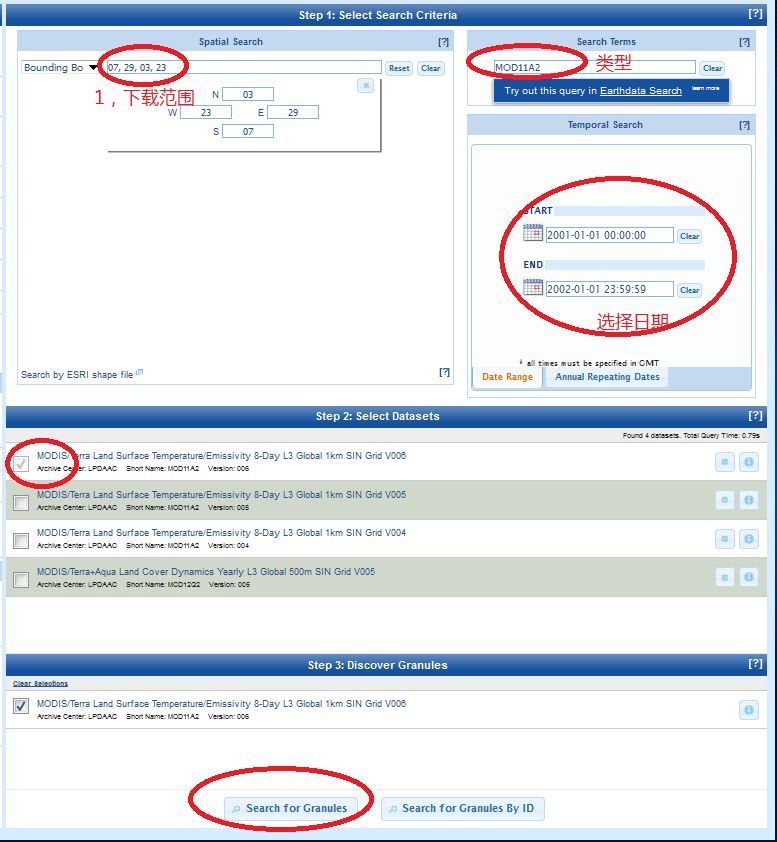Open END date calendar picker
The width and height of the screenshot is (777, 842).
point(533,287)
